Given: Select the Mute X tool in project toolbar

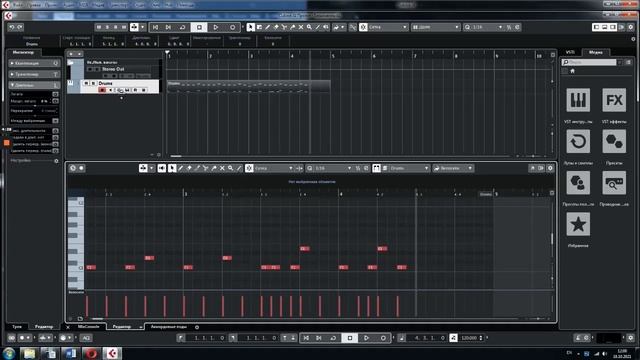Looking at the screenshot, I should (301, 27).
